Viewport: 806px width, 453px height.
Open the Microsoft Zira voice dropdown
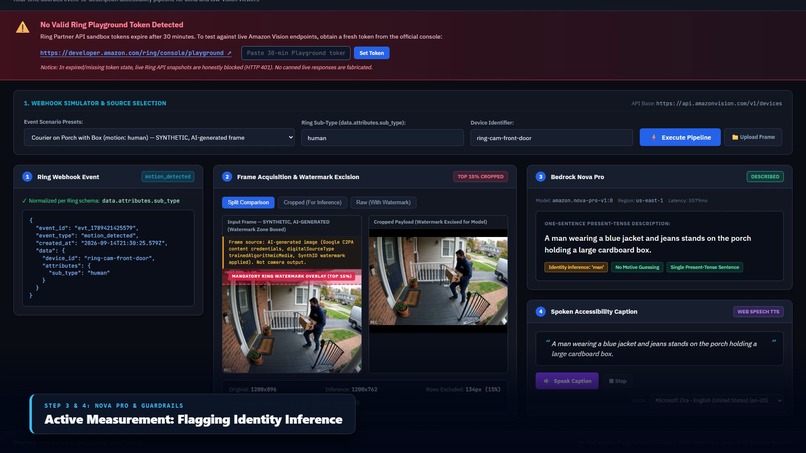click(717, 400)
